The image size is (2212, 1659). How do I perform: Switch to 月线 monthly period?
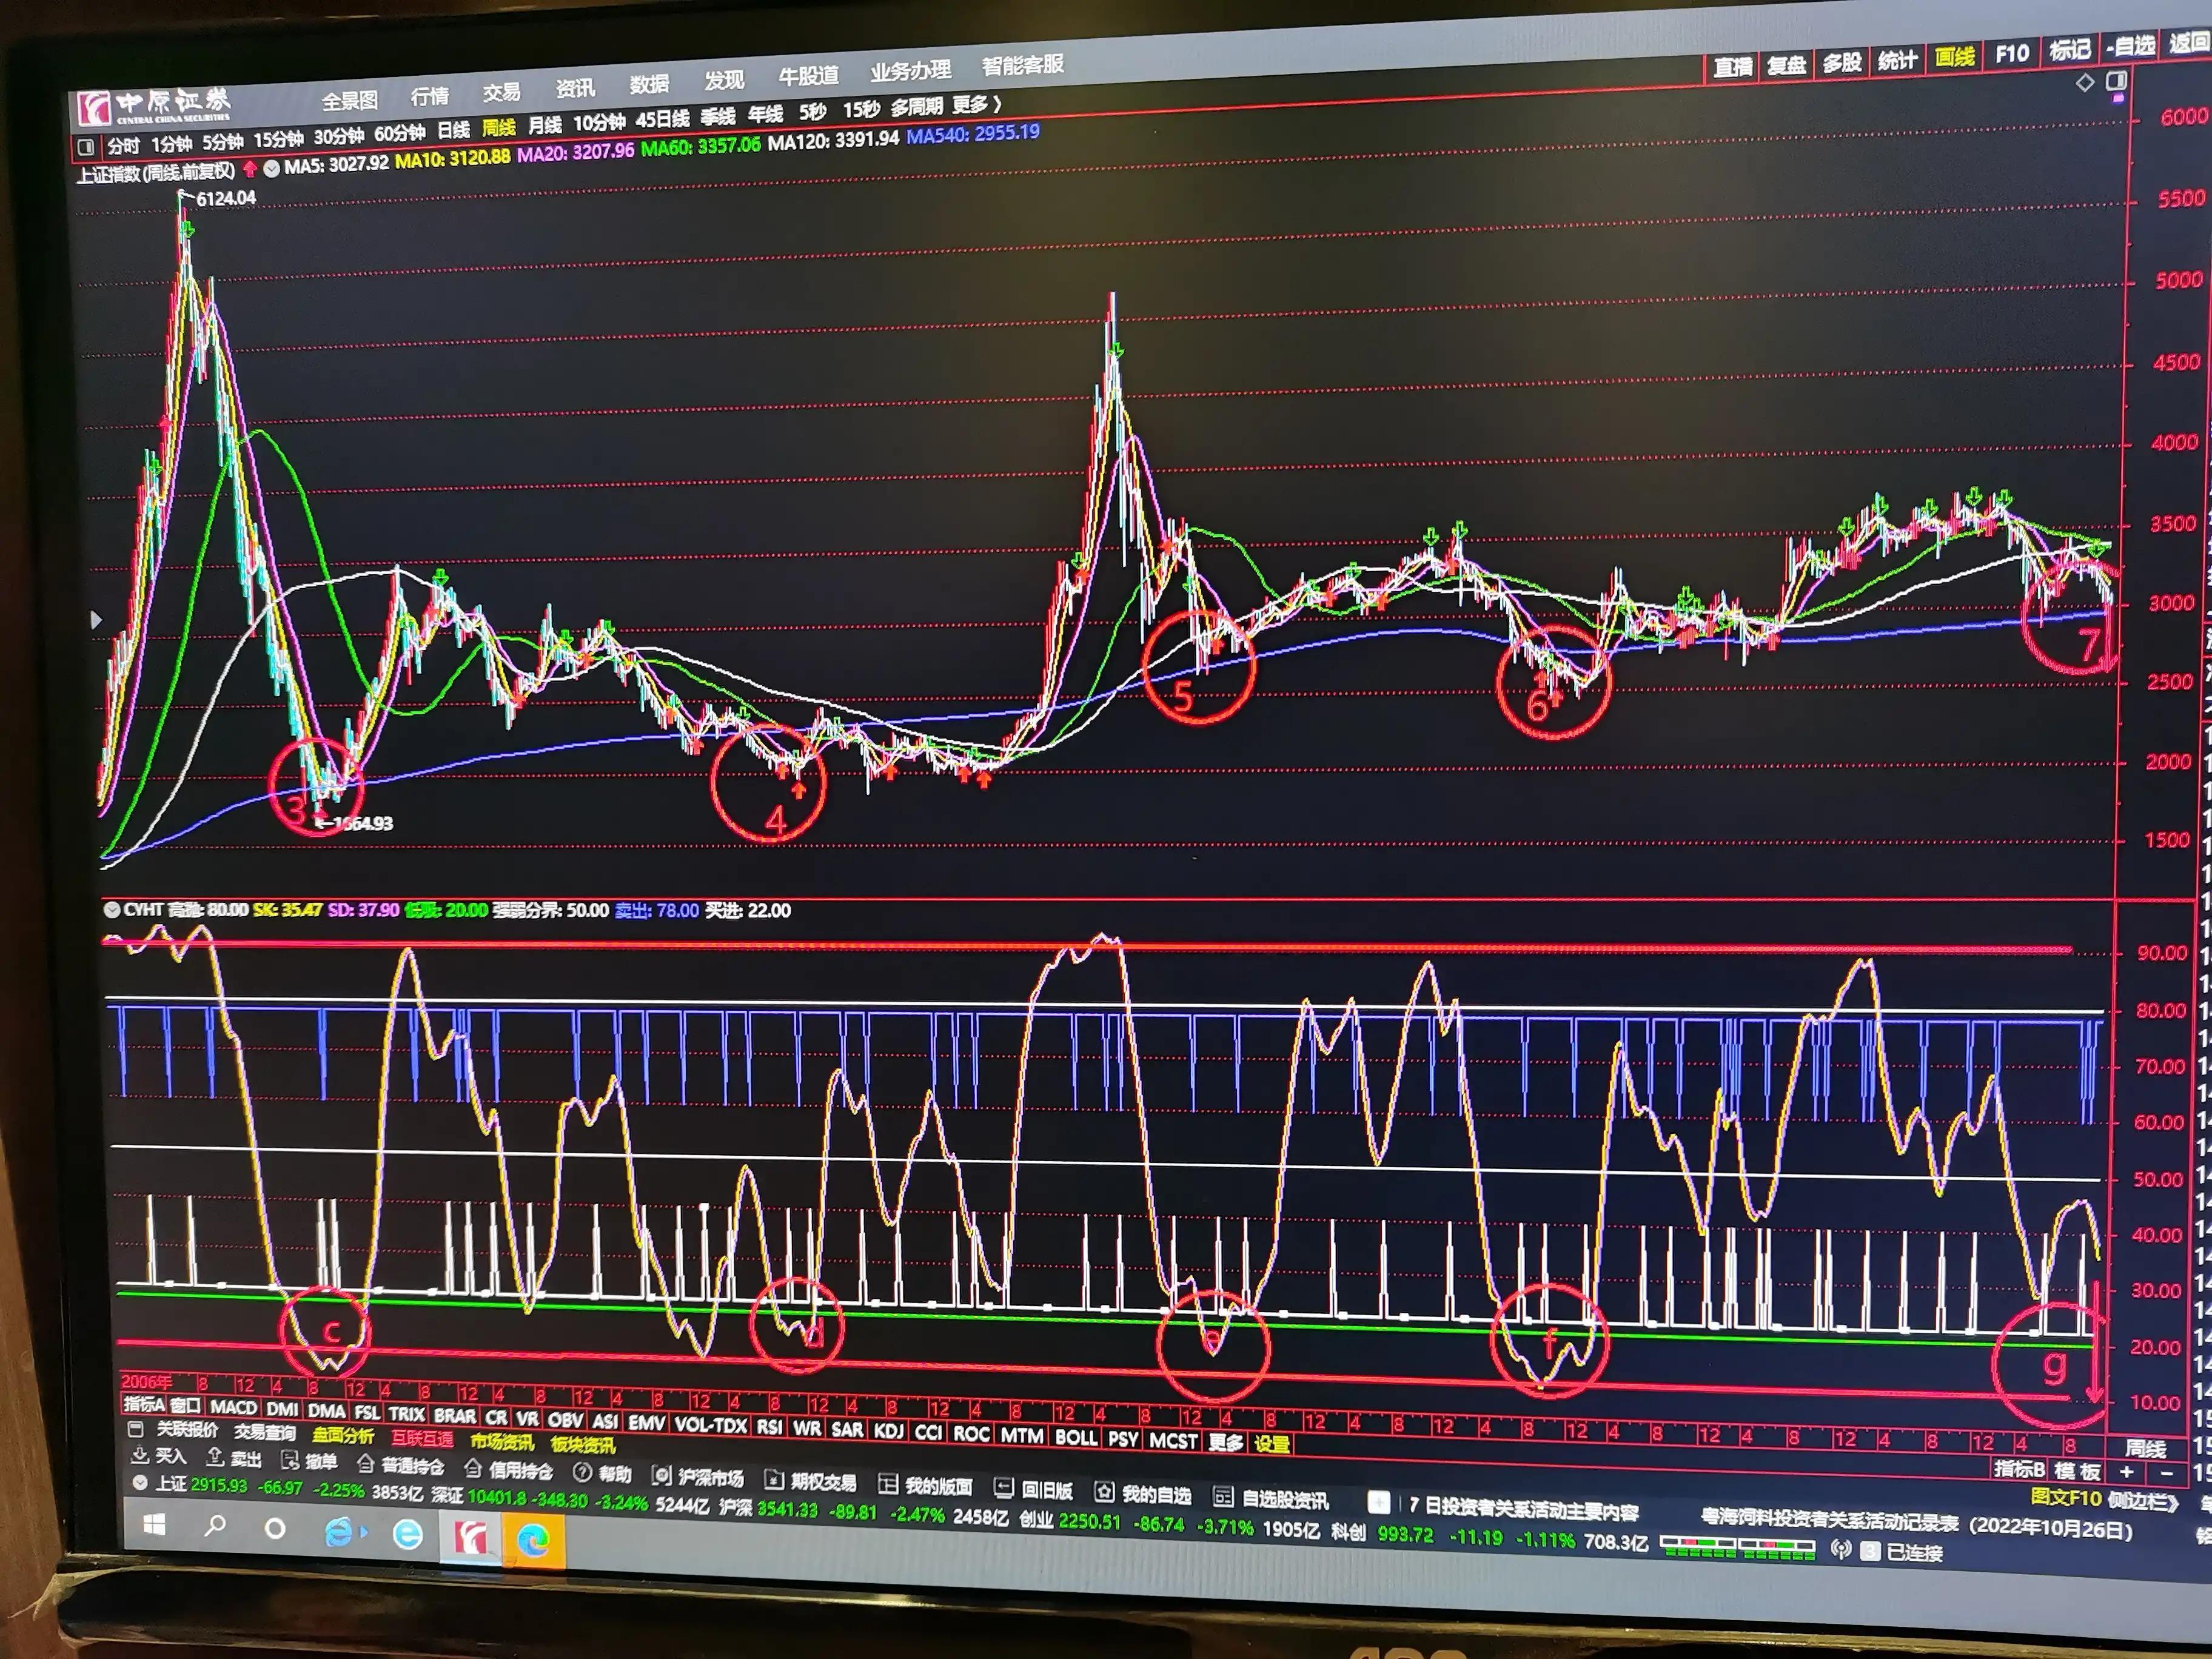point(544,126)
